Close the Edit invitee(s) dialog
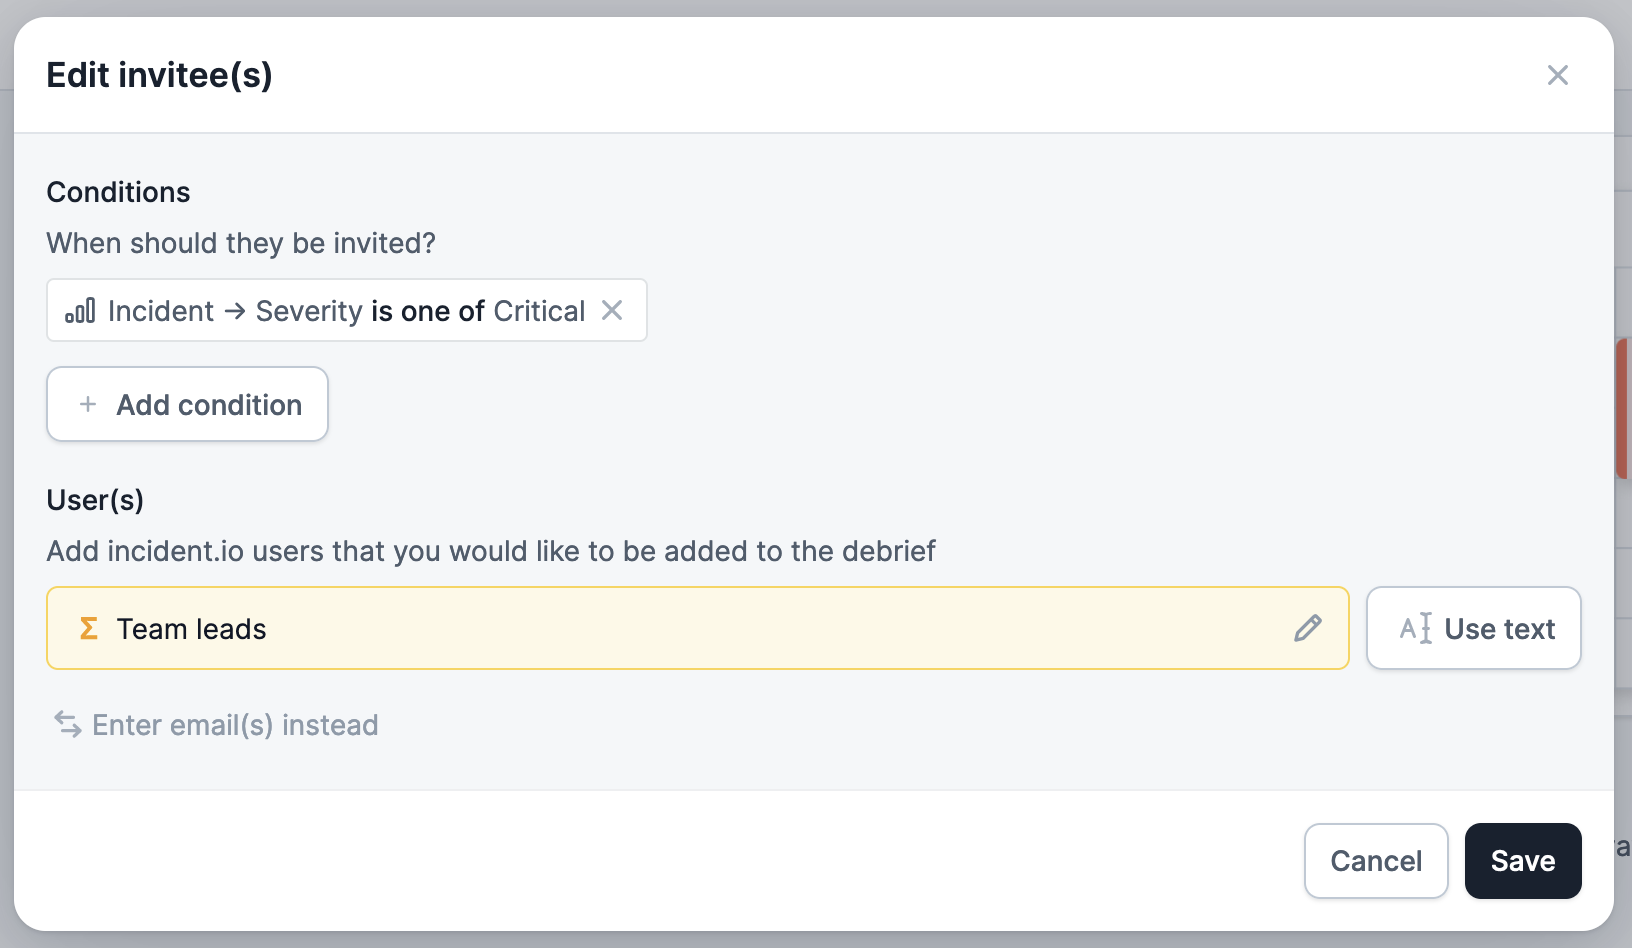Viewport: 1632px width, 948px height. [x=1557, y=75]
